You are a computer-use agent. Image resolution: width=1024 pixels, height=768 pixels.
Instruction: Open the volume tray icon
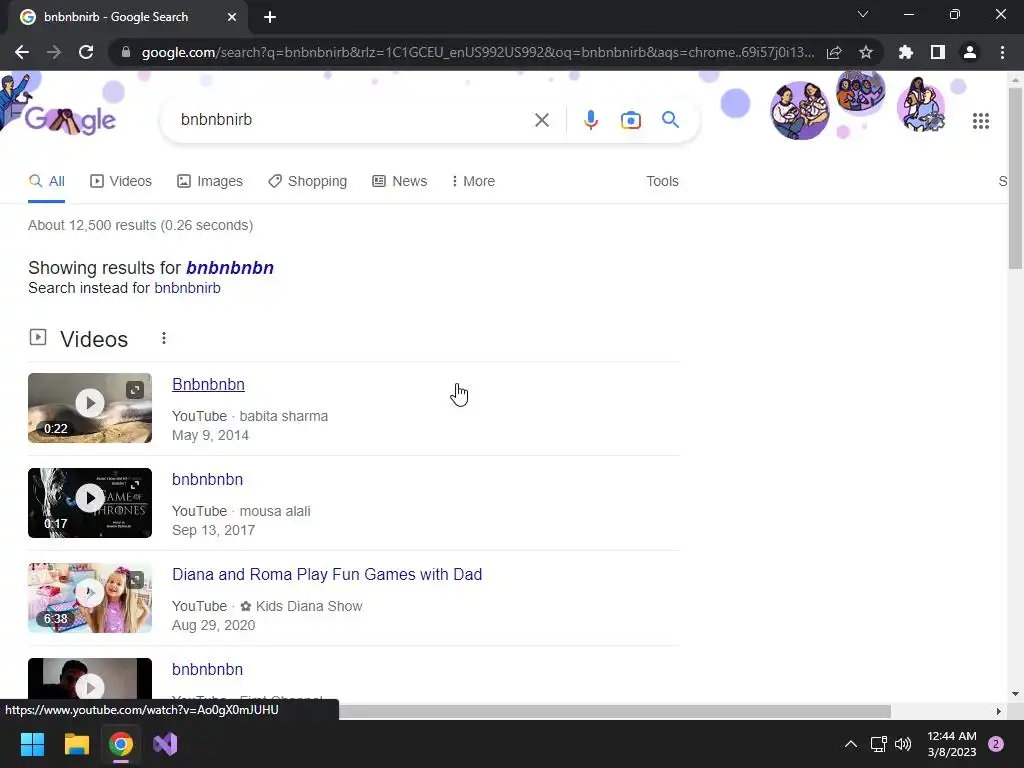903,744
